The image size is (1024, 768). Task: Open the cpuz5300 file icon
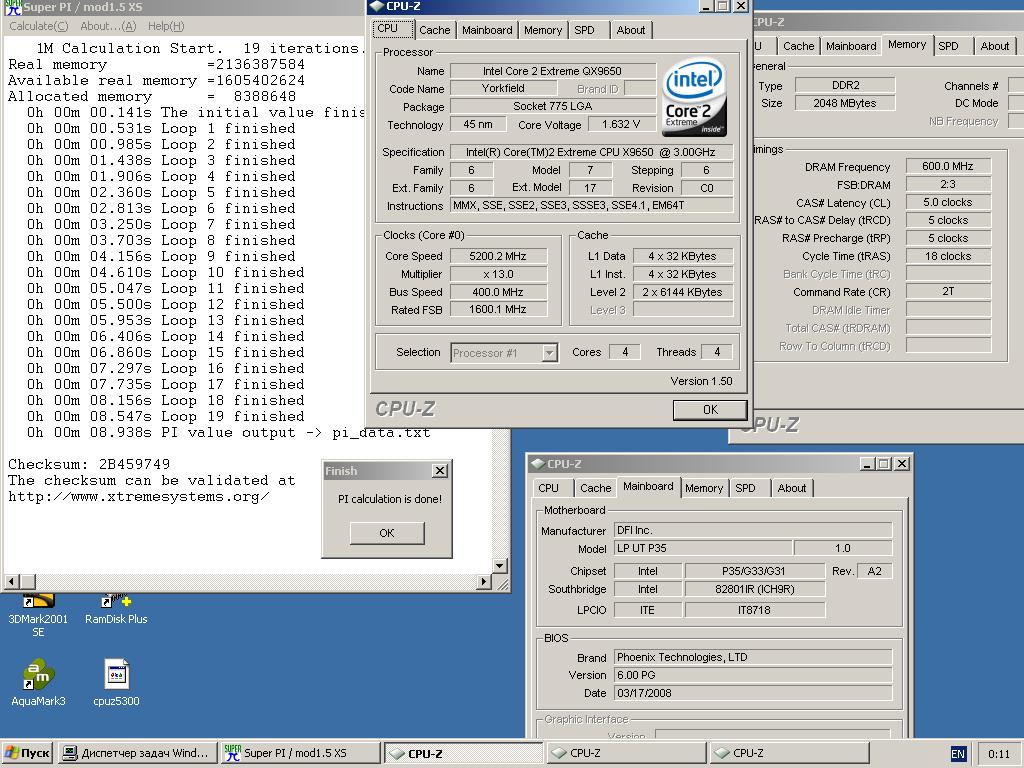[116, 683]
